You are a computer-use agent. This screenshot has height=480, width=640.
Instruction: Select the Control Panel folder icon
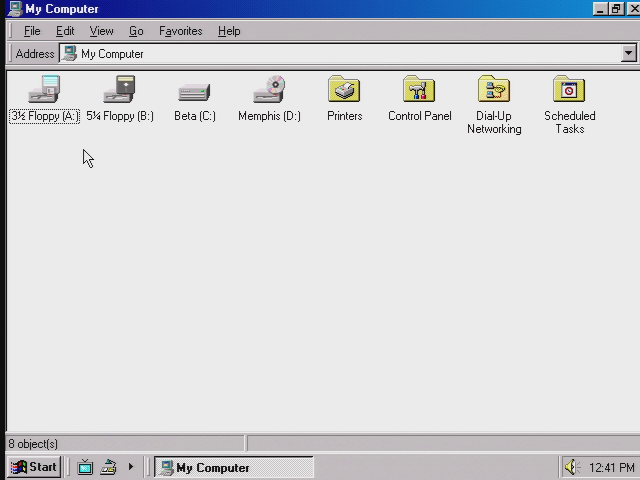click(x=419, y=89)
